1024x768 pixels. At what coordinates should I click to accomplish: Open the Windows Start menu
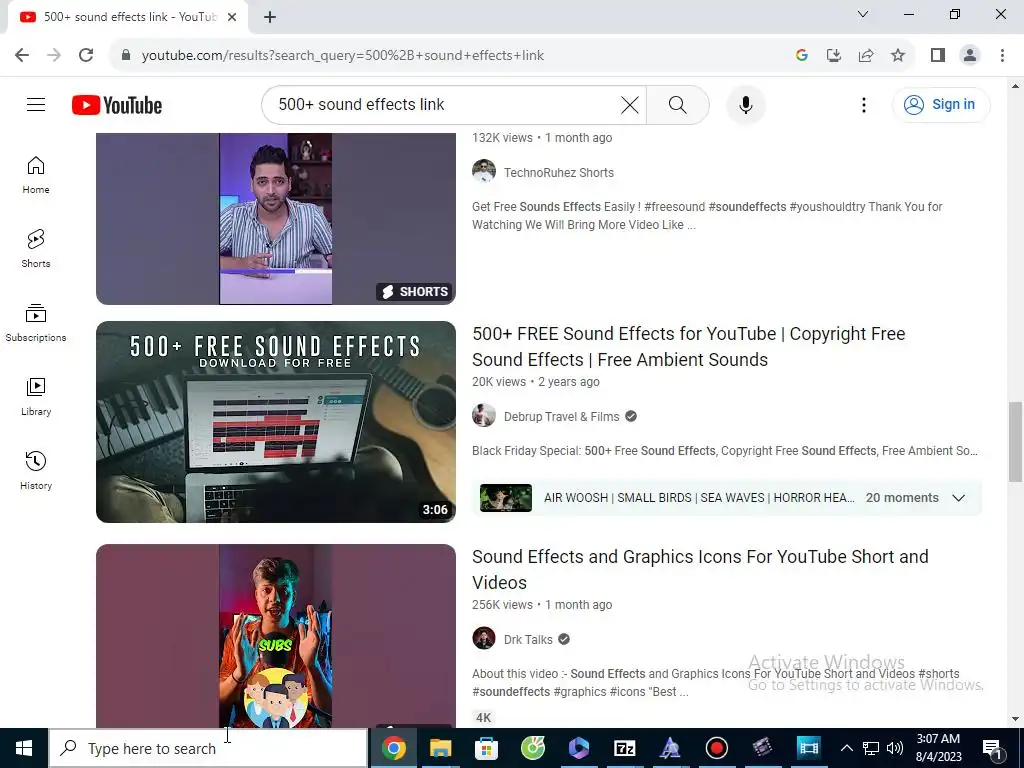coord(24,748)
